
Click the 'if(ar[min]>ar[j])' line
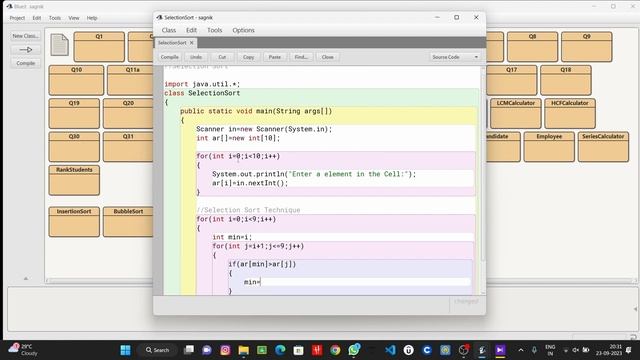[262, 264]
